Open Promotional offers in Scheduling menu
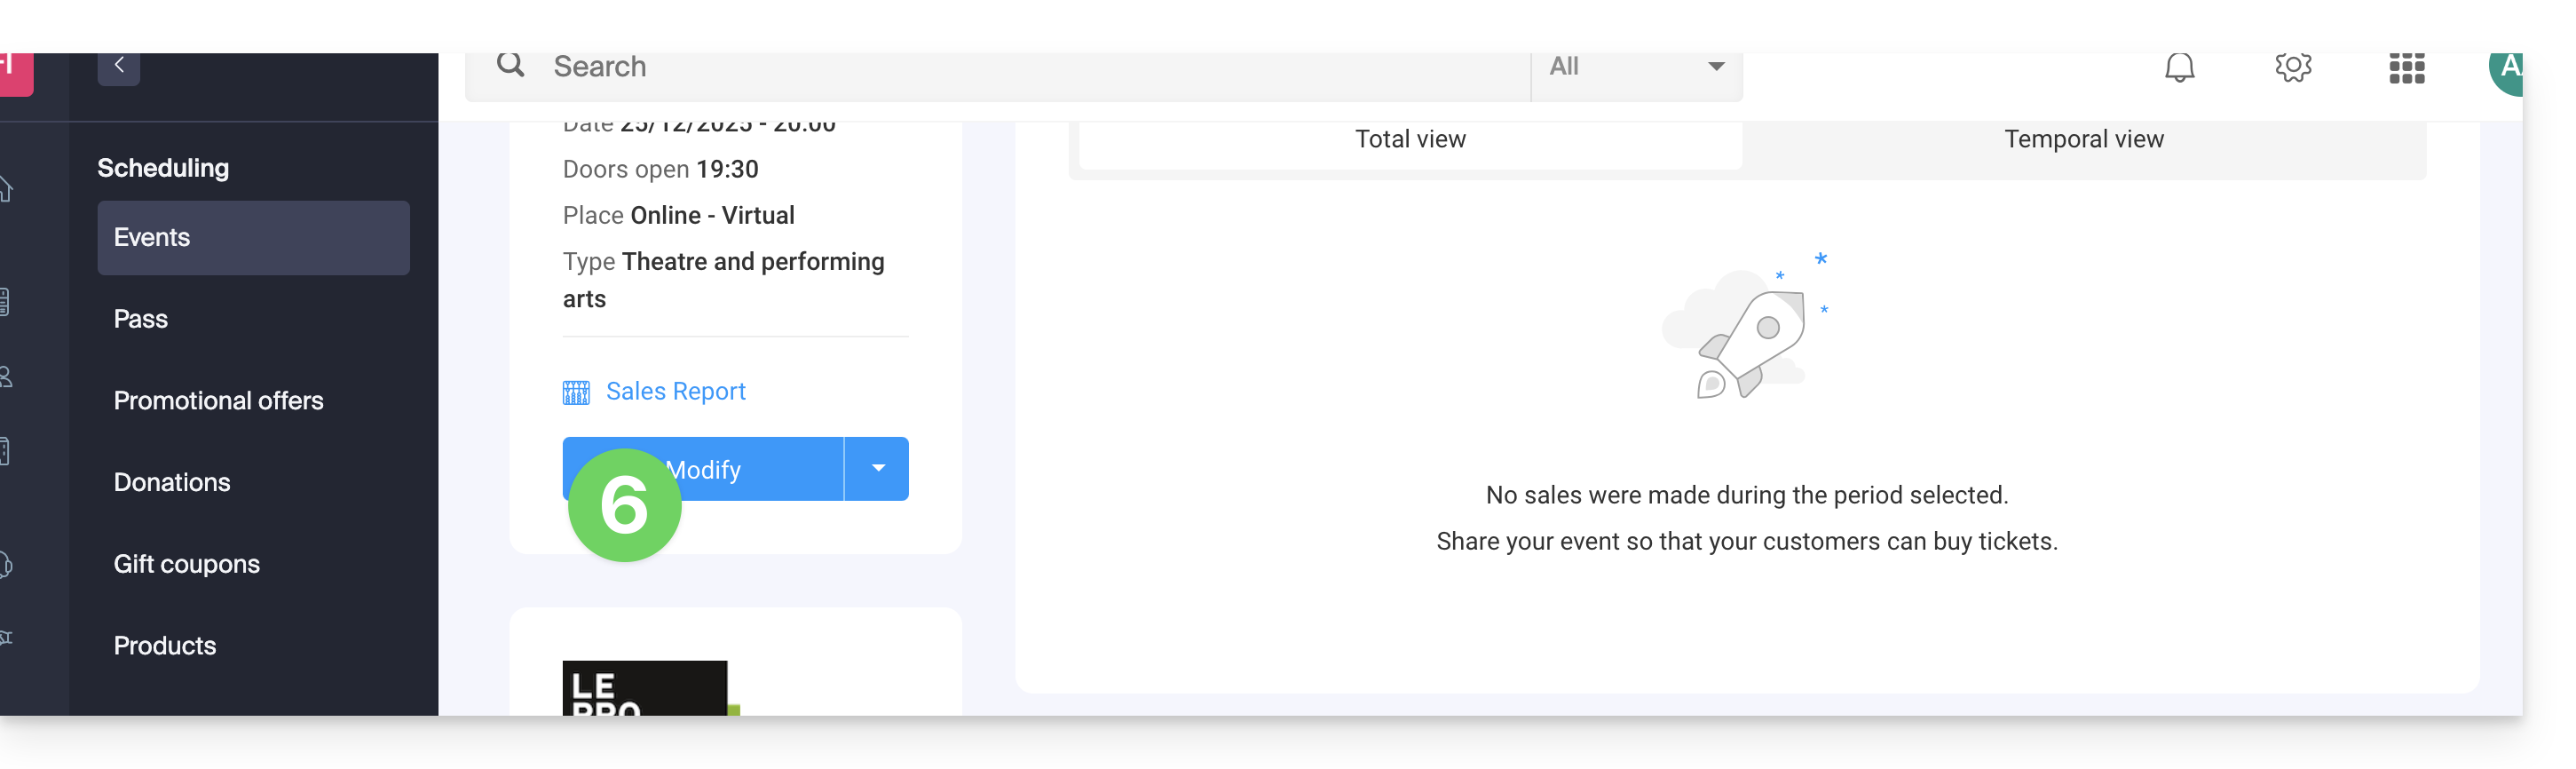 coord(218,401)
